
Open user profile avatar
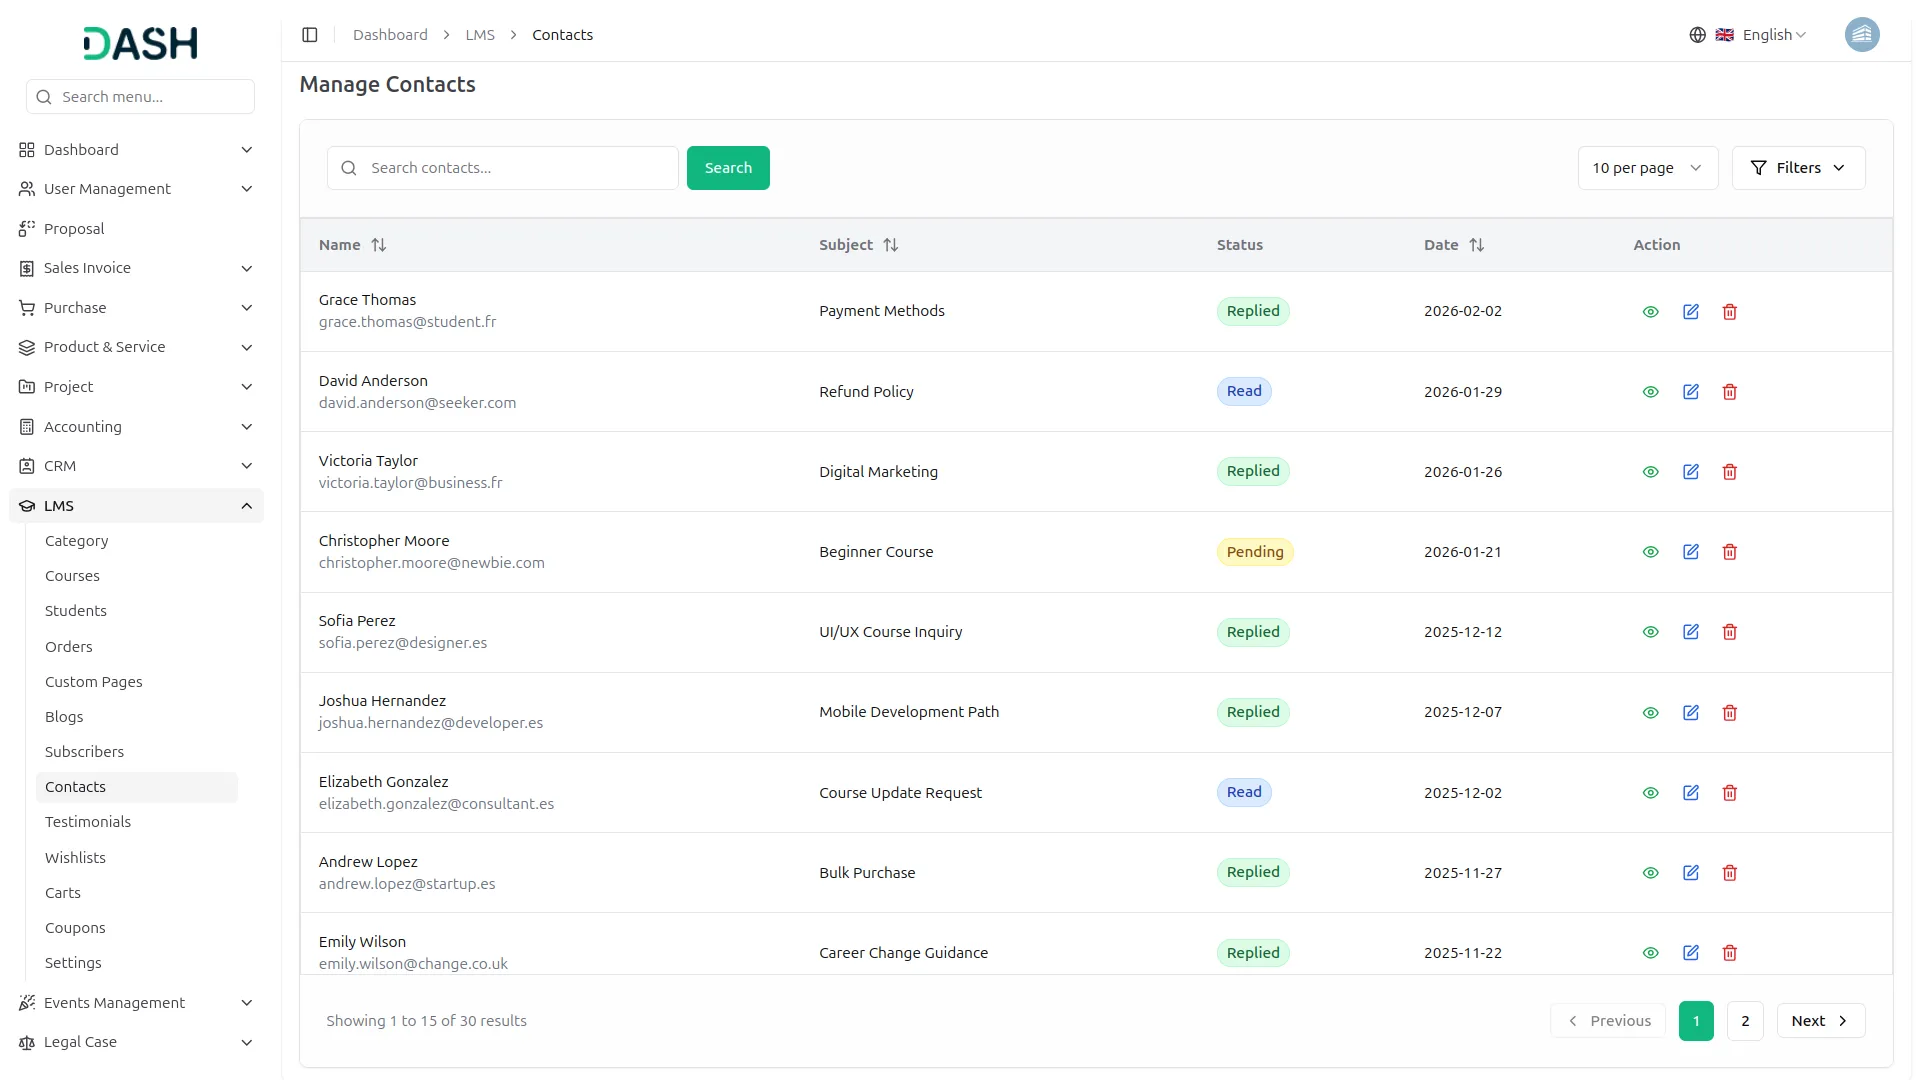click(x=1861, y=35)
